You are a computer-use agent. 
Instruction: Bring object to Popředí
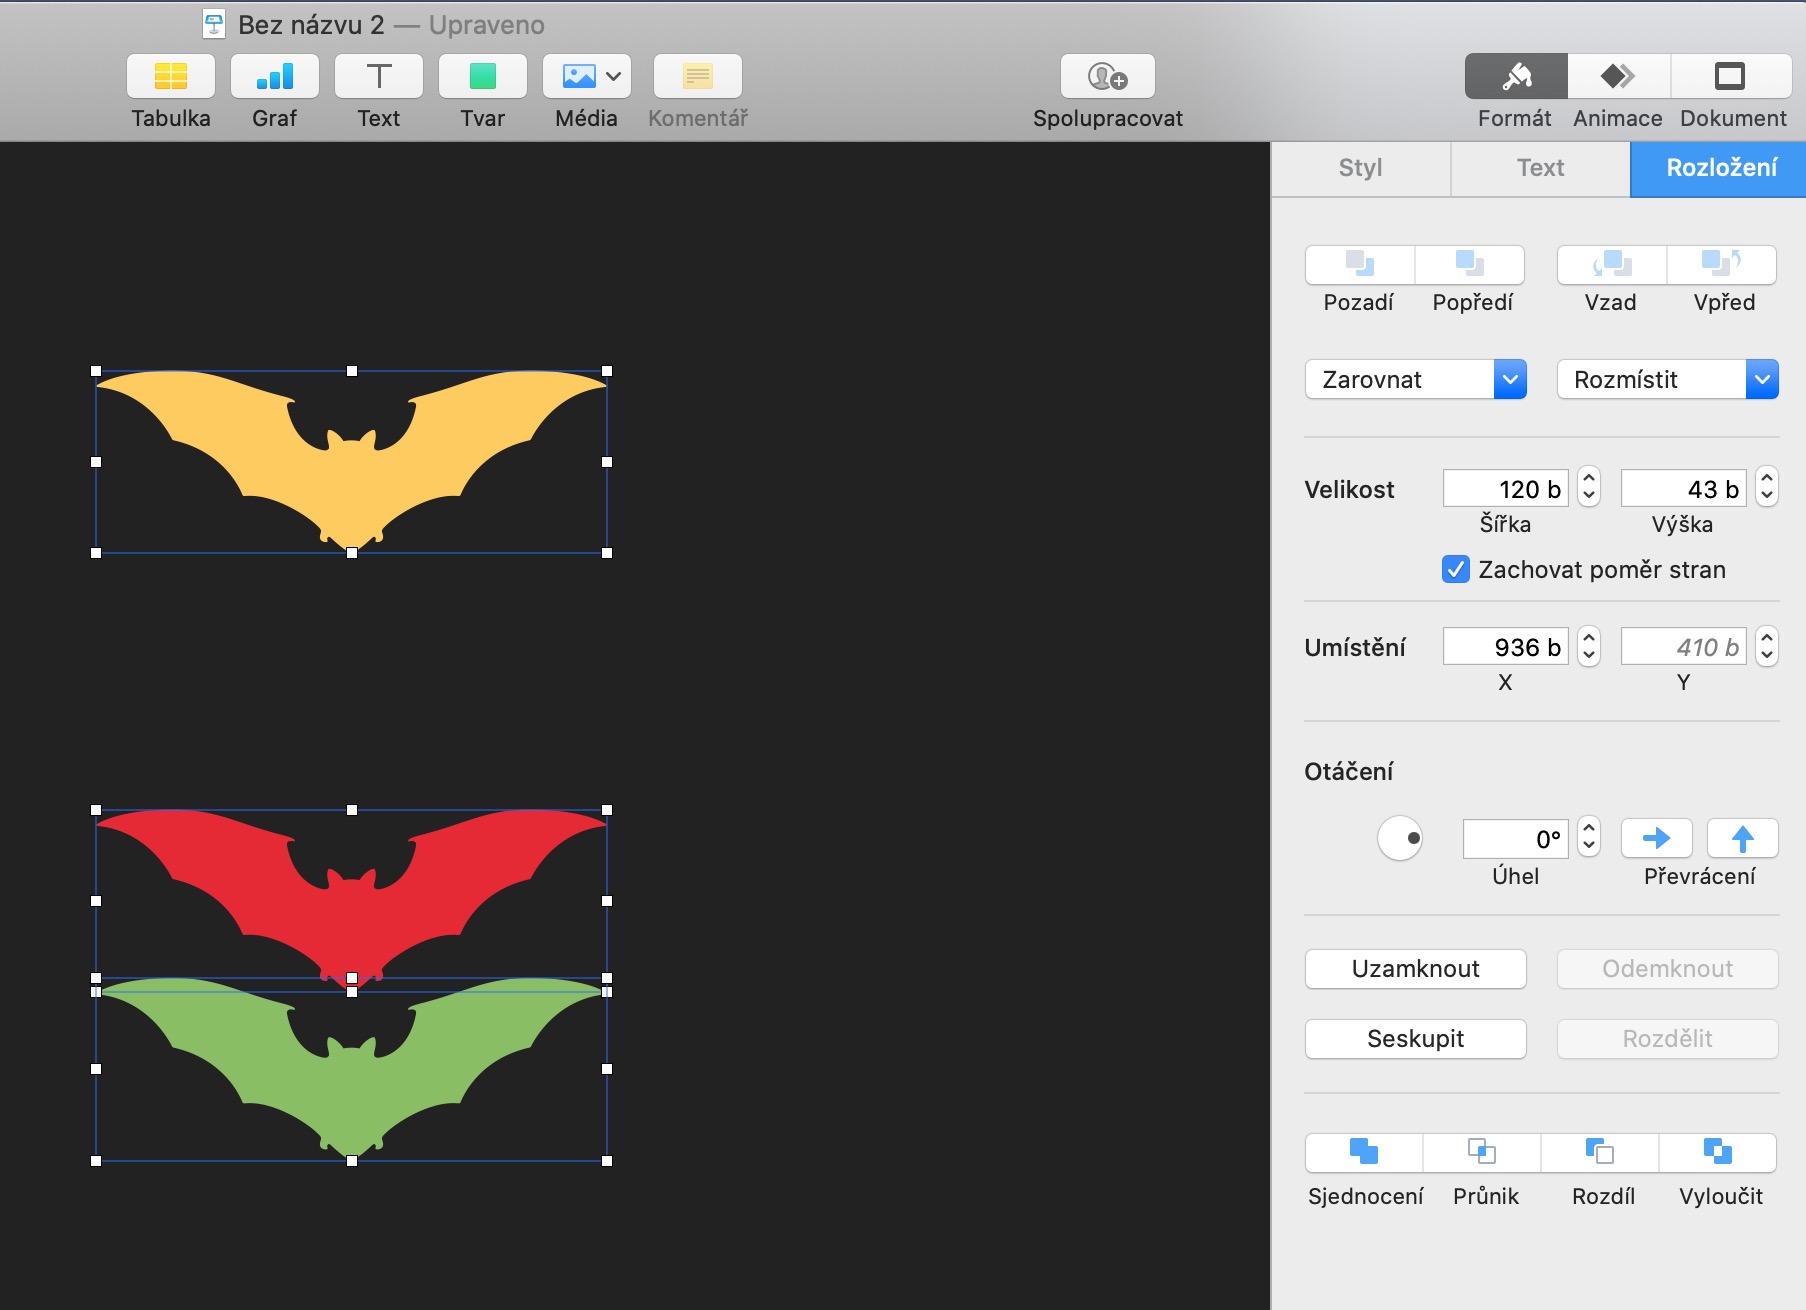click(x=1470, y=265)
